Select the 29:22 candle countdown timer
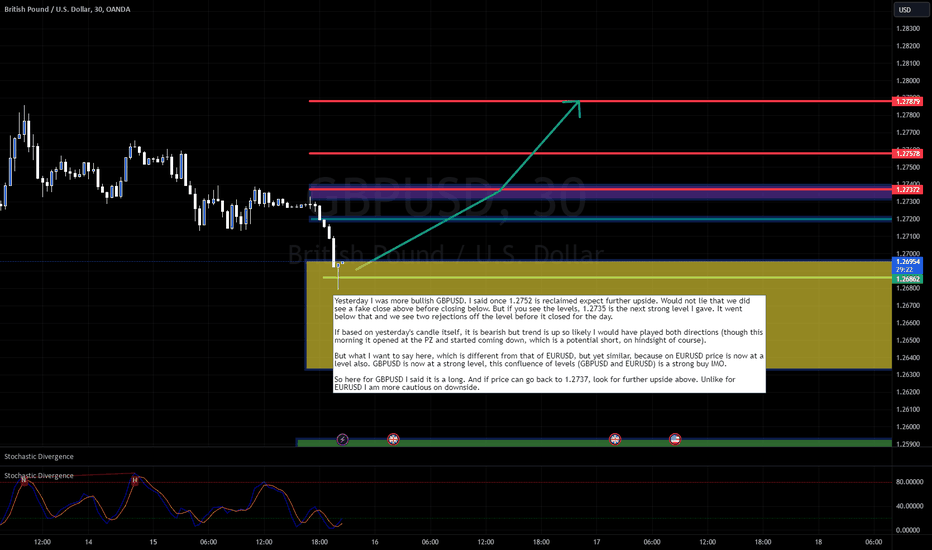Viewport: 932px width, 550px height. coord(904,270)
